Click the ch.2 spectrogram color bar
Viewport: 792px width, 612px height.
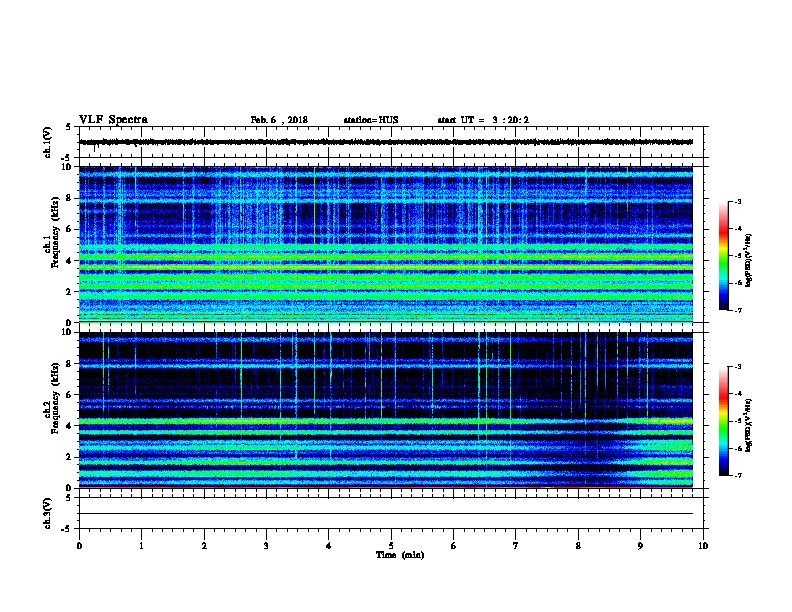[x=723, y=421]
